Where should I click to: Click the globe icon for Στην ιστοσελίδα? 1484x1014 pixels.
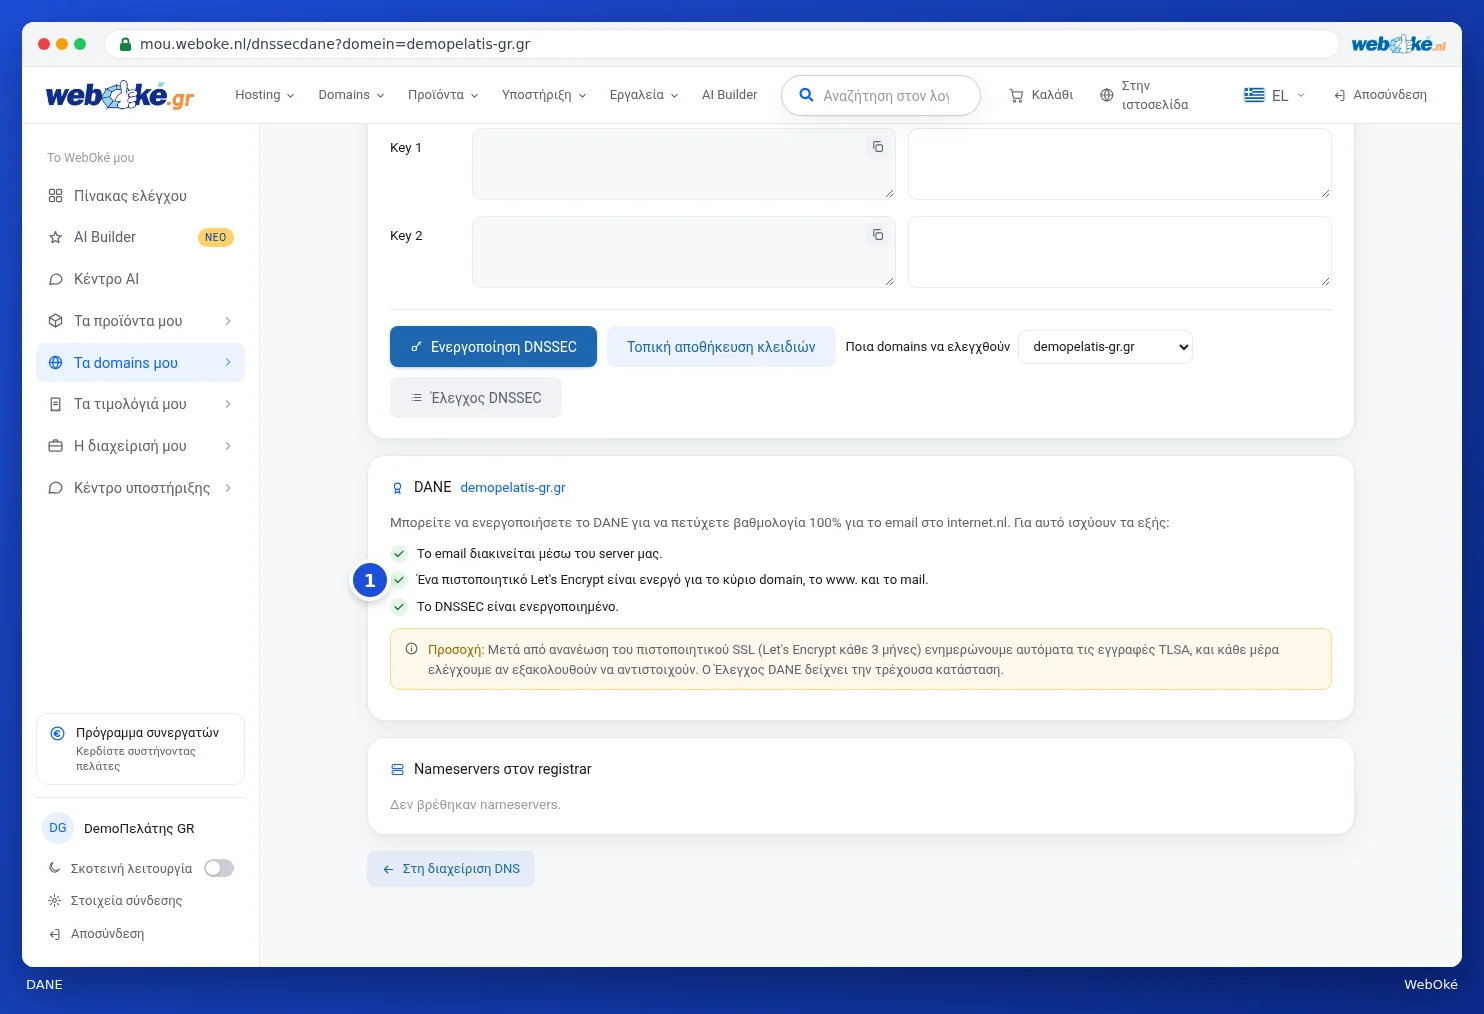1106,95
